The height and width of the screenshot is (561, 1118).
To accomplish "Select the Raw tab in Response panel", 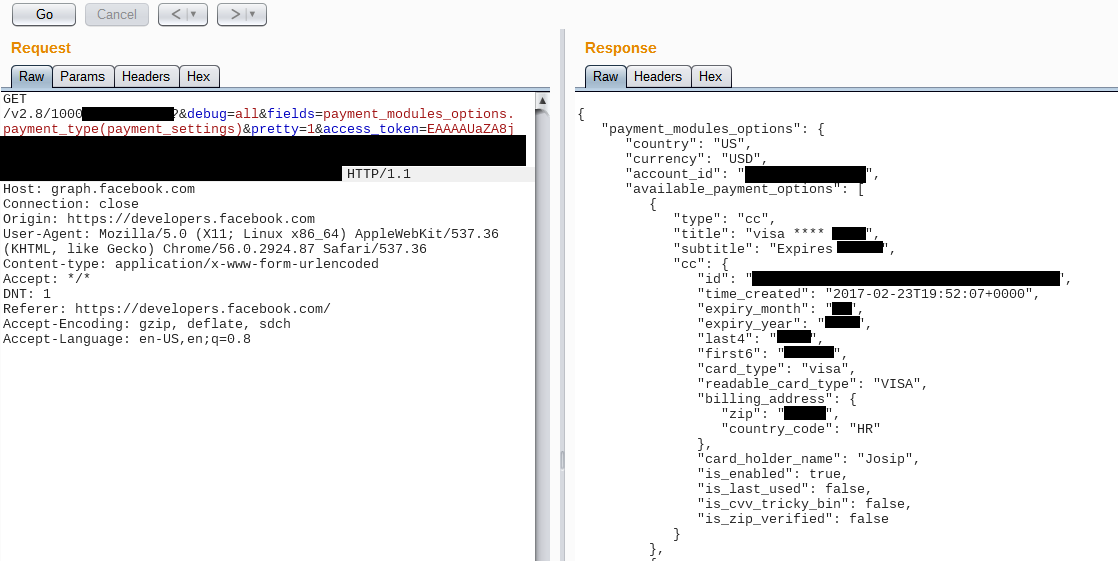I will 605,76.
